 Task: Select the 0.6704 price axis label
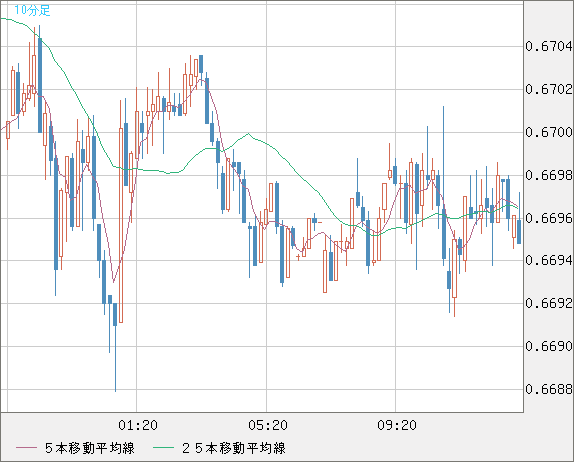coord(549,46)
